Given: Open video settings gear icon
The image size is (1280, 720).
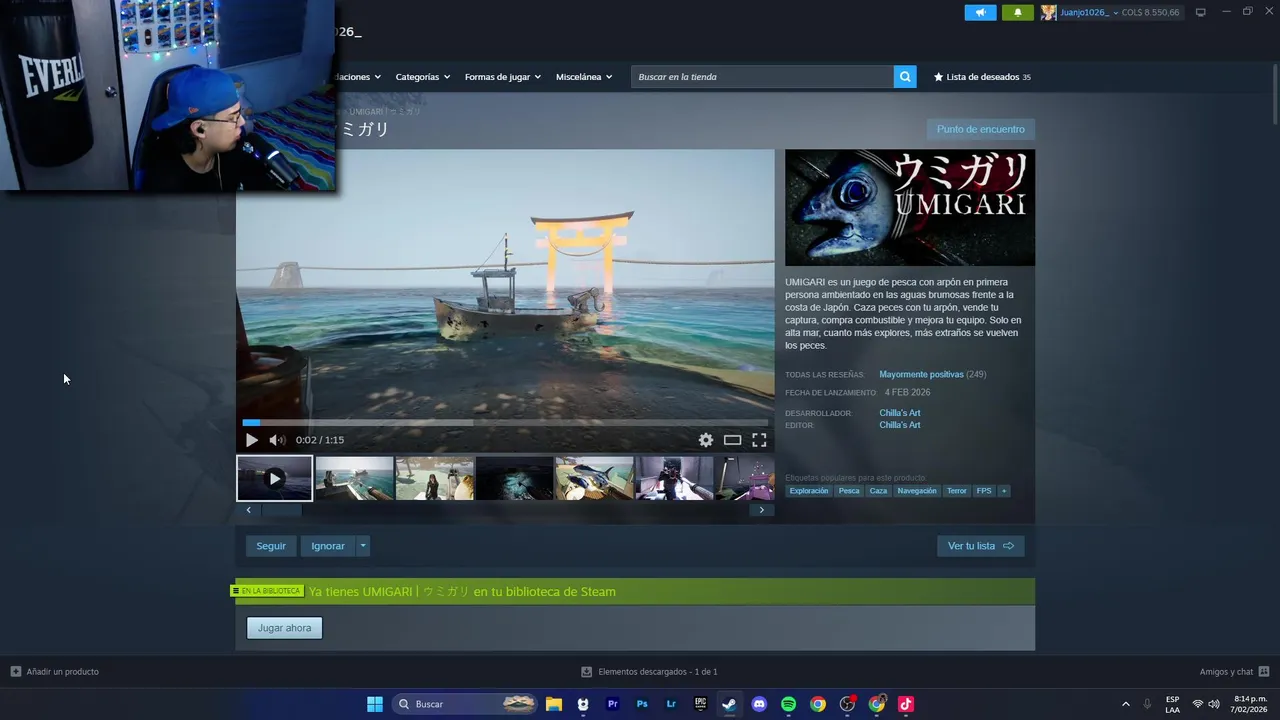Looking at the screenshot, I should [706, 440].
